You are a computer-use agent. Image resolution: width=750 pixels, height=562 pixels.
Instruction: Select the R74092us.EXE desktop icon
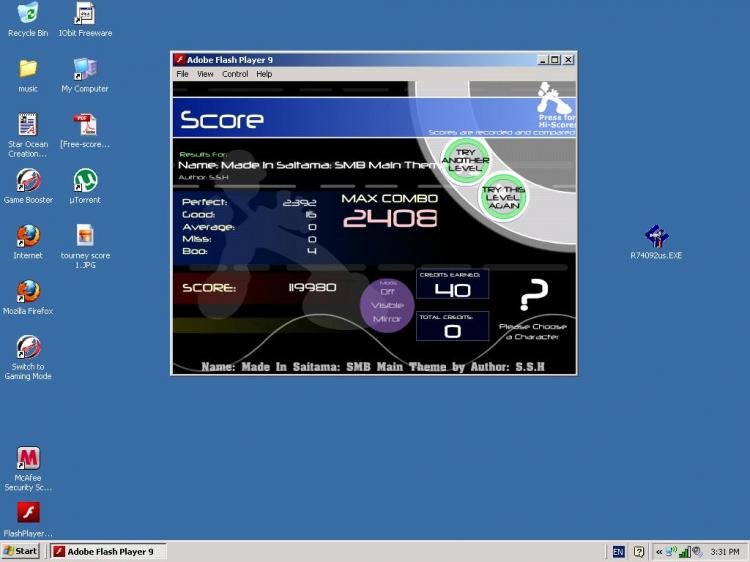pos(656,242)
